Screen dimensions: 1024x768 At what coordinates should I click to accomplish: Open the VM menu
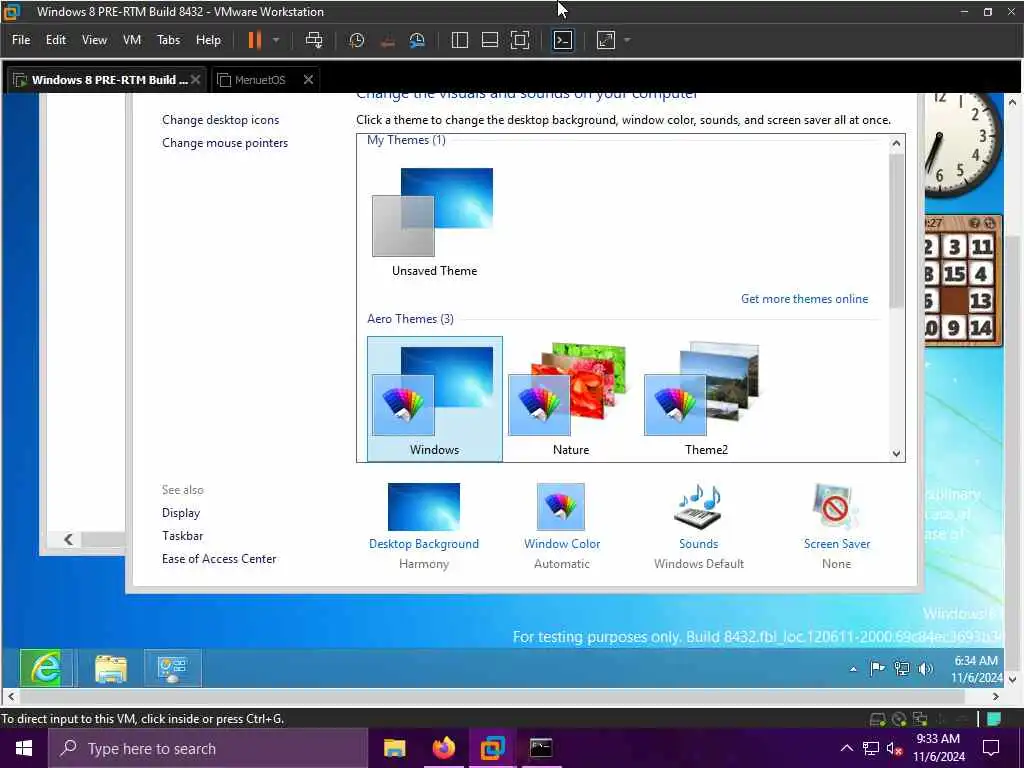132,40
